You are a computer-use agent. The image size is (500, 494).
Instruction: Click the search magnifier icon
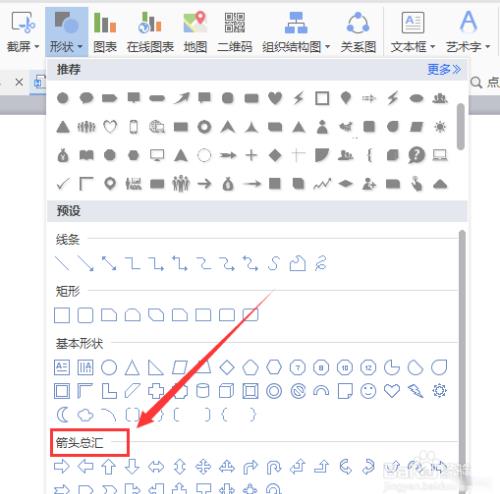476,82
